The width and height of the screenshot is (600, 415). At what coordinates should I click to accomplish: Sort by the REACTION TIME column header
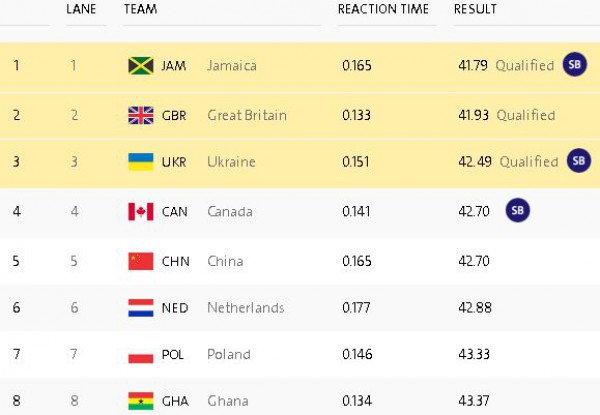click(x=383, y=9)
